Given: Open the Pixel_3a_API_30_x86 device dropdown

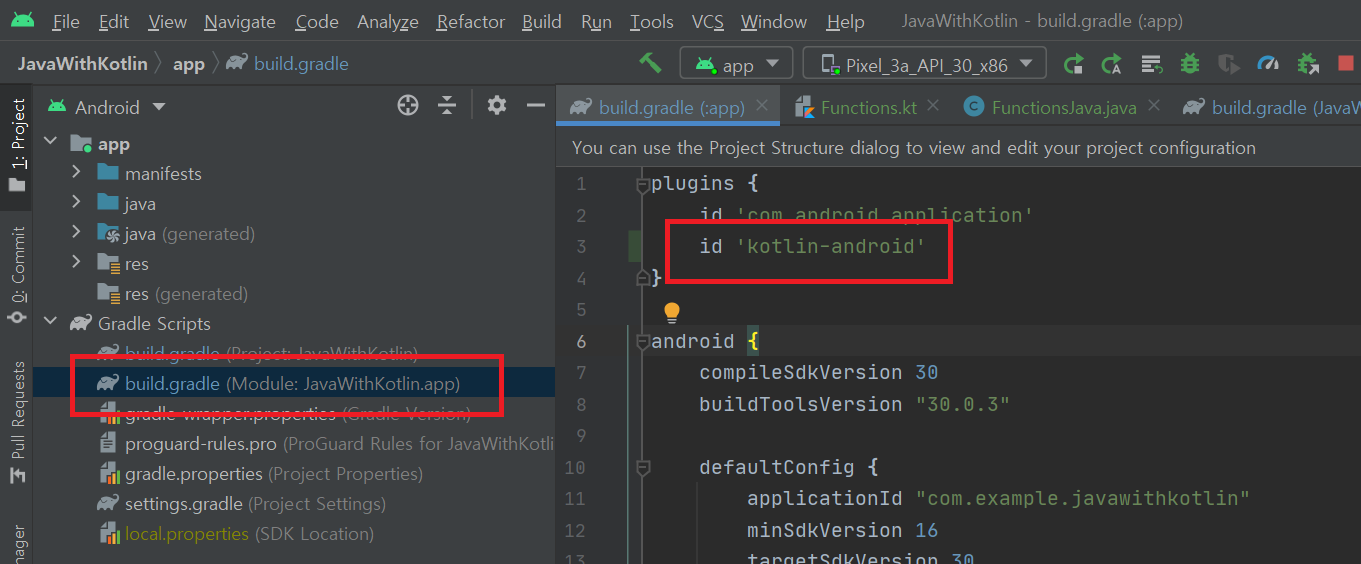Looking at the screenshot, I should point(925,64).
